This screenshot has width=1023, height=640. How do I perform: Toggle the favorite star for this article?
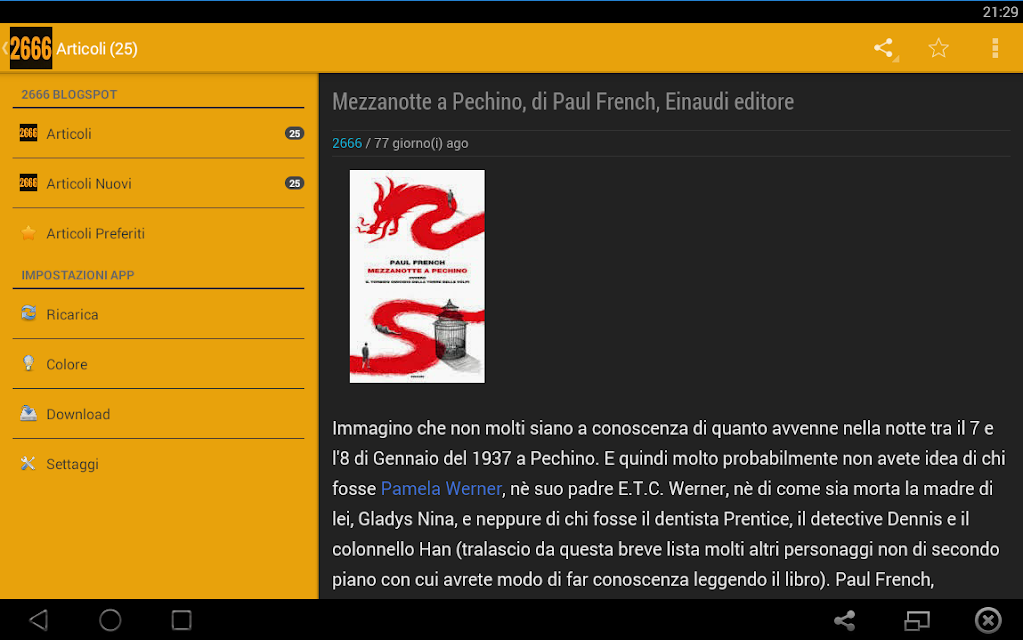tap(938, 48)
